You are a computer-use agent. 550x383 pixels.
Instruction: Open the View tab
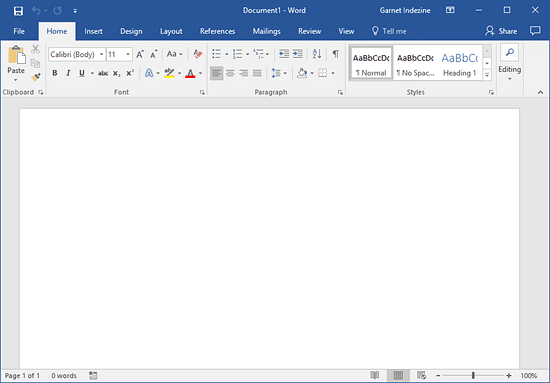click(x=346, y=31)
